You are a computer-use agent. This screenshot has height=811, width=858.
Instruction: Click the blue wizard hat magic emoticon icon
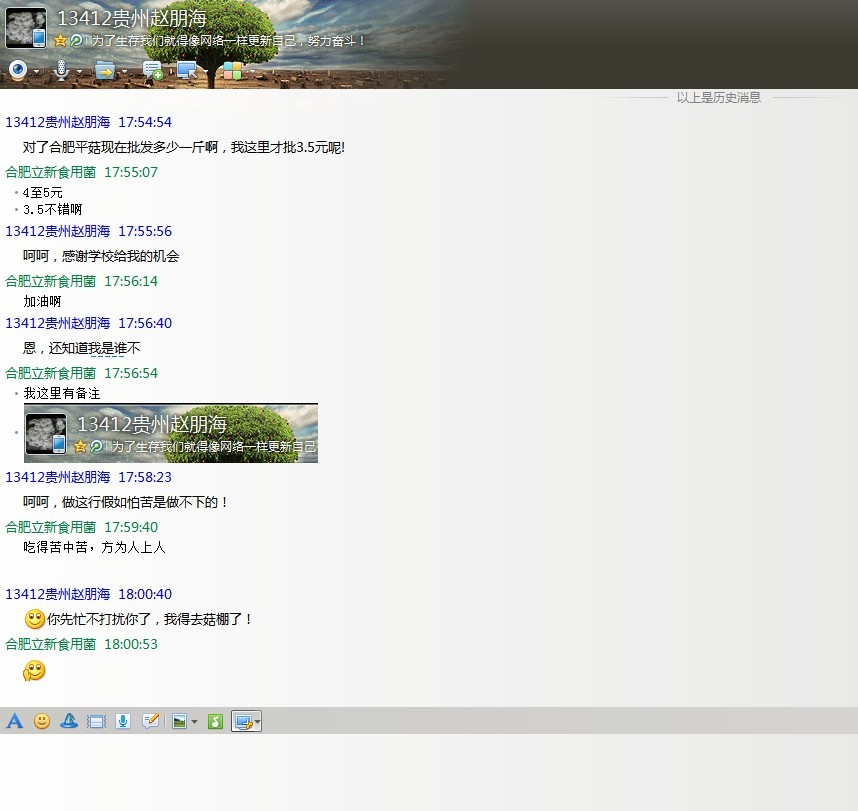pyautogui.click(x=69, y=721)
